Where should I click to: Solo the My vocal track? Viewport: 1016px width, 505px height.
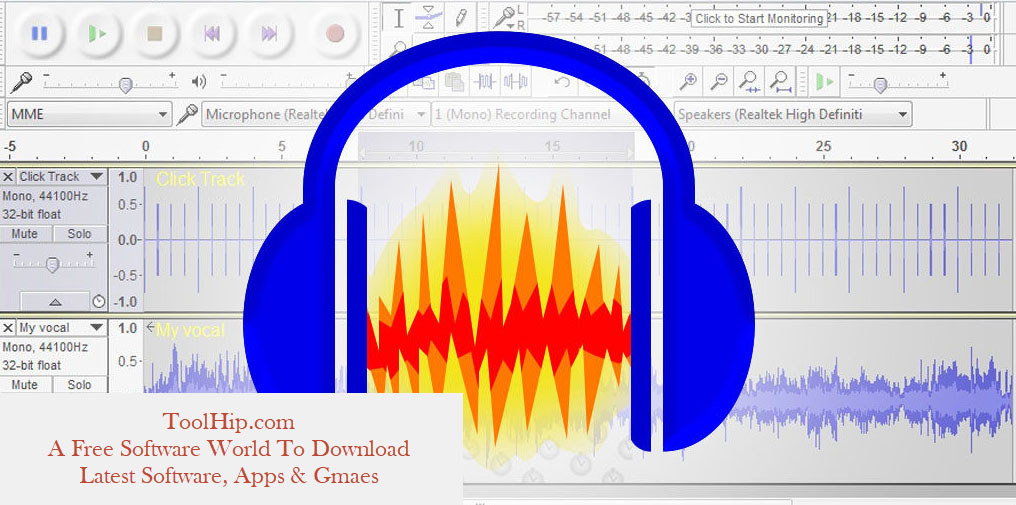click(x=79, y=385)
